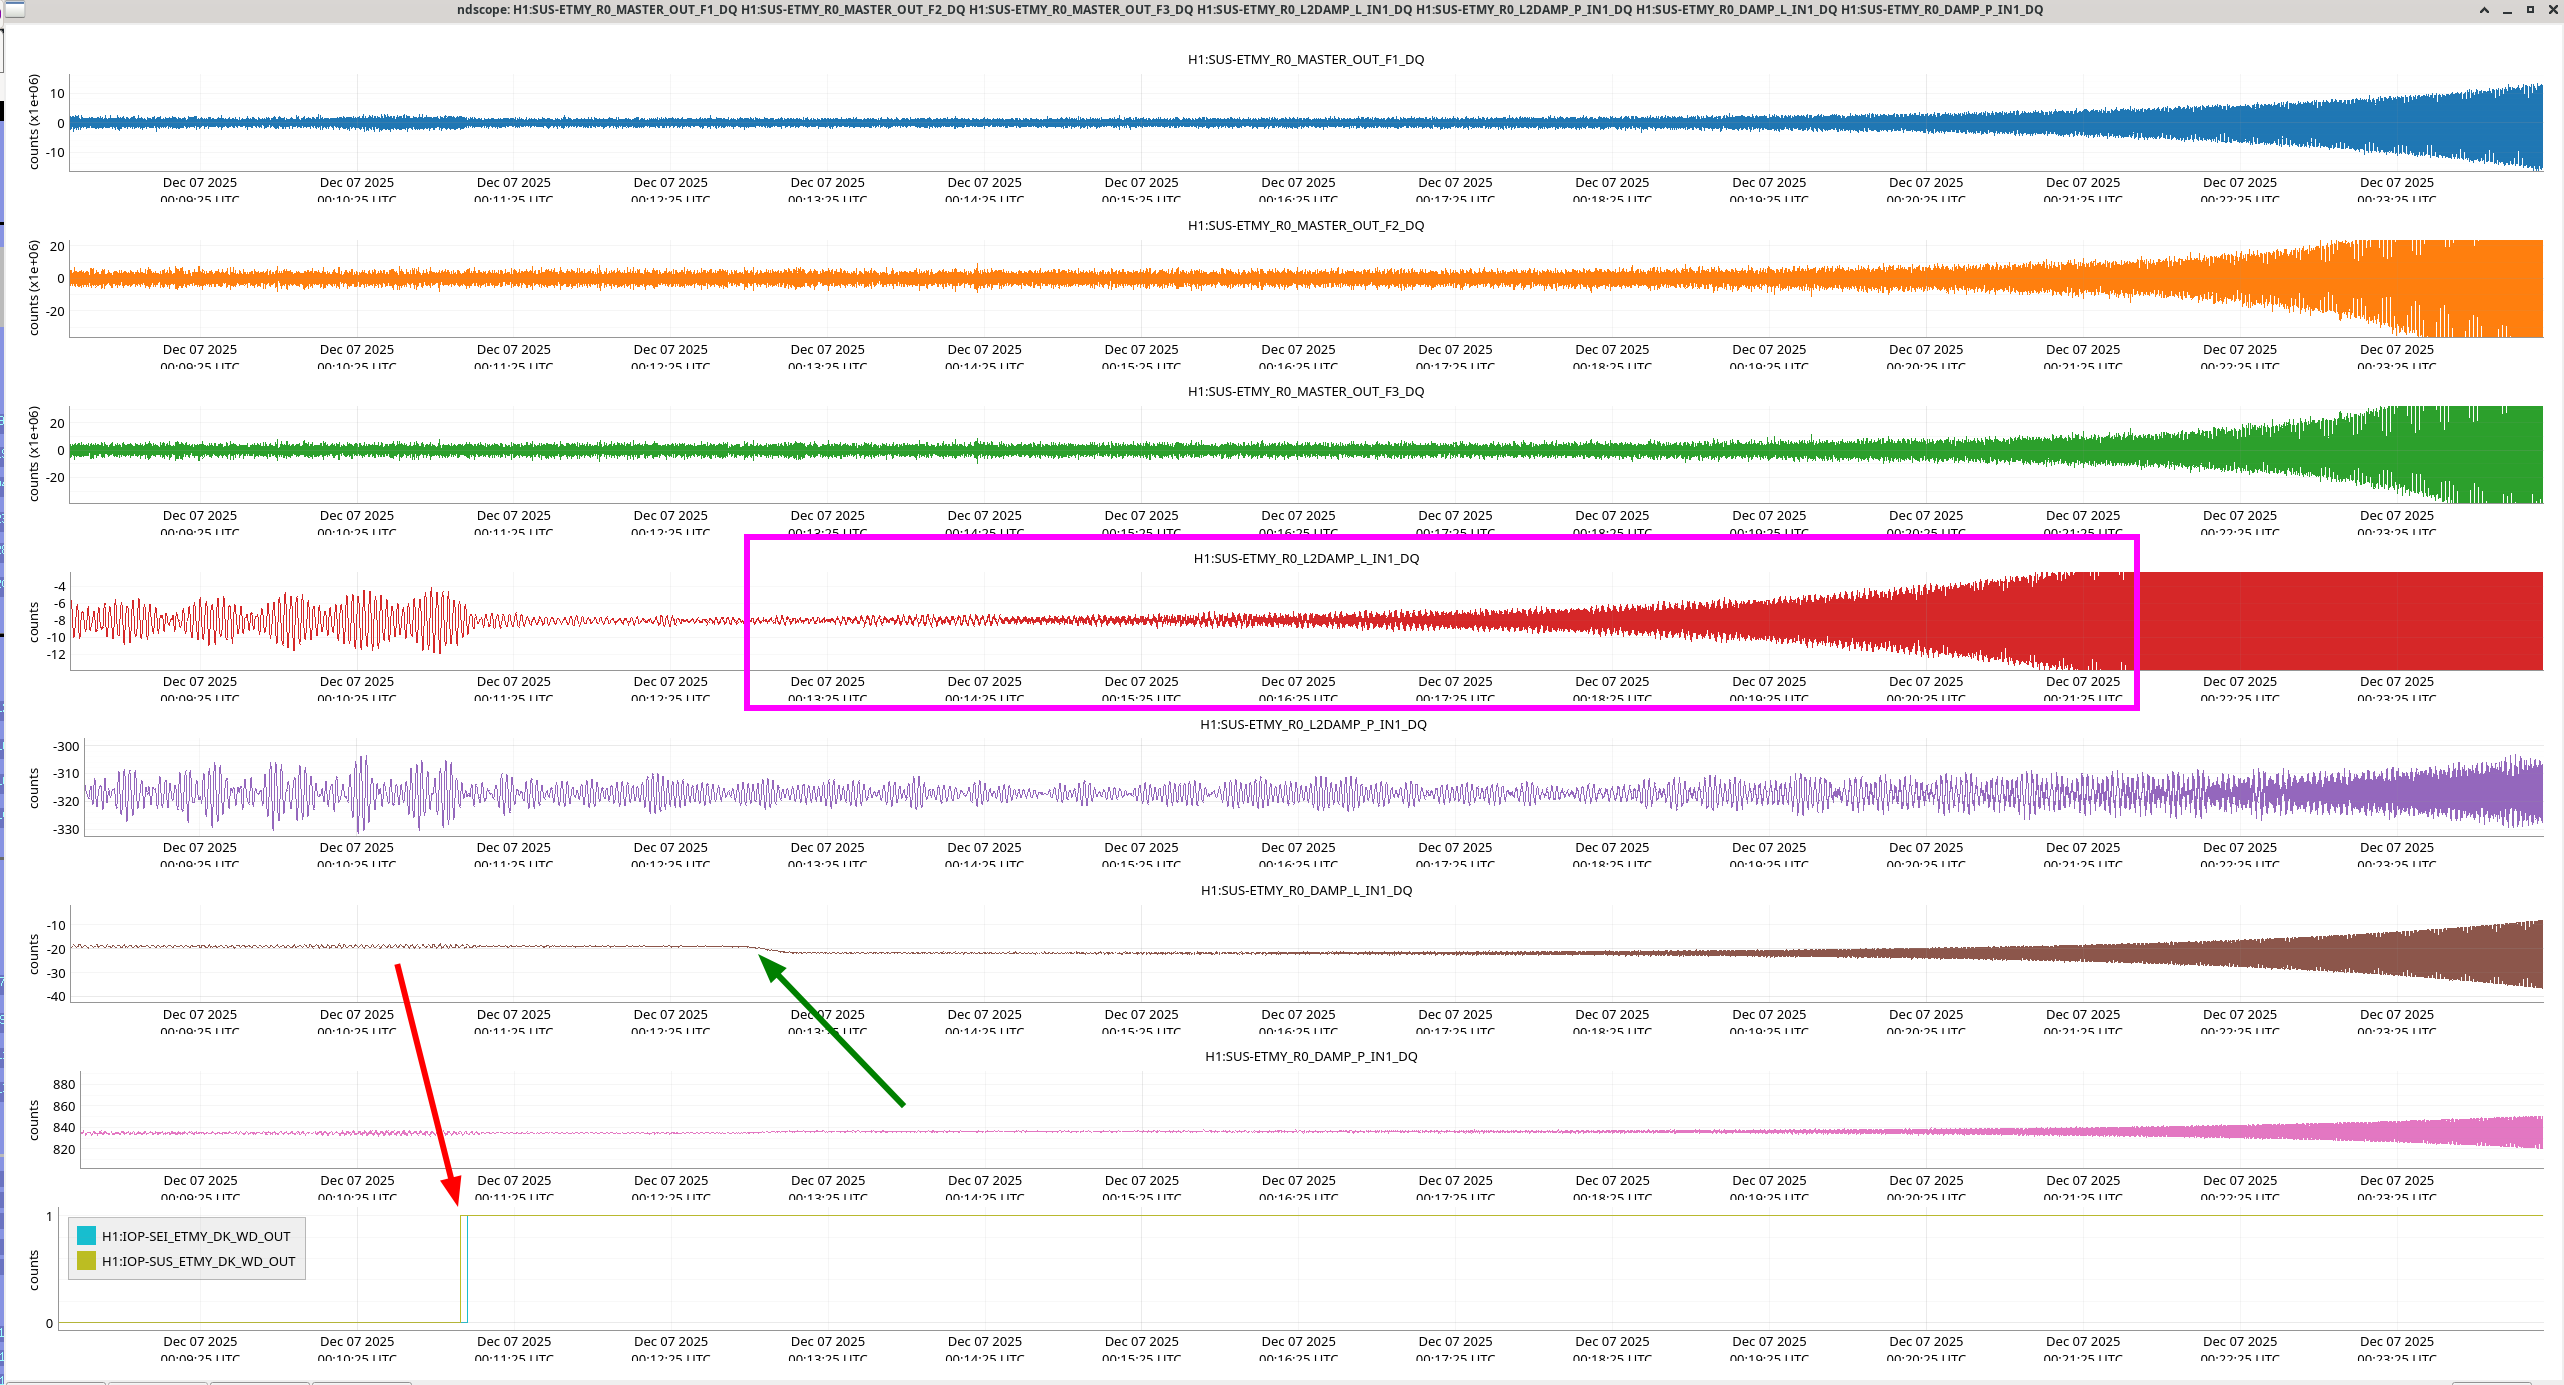
Task: Close the ndscope window
Action: pyautogui.click(x=2552, y=10)
